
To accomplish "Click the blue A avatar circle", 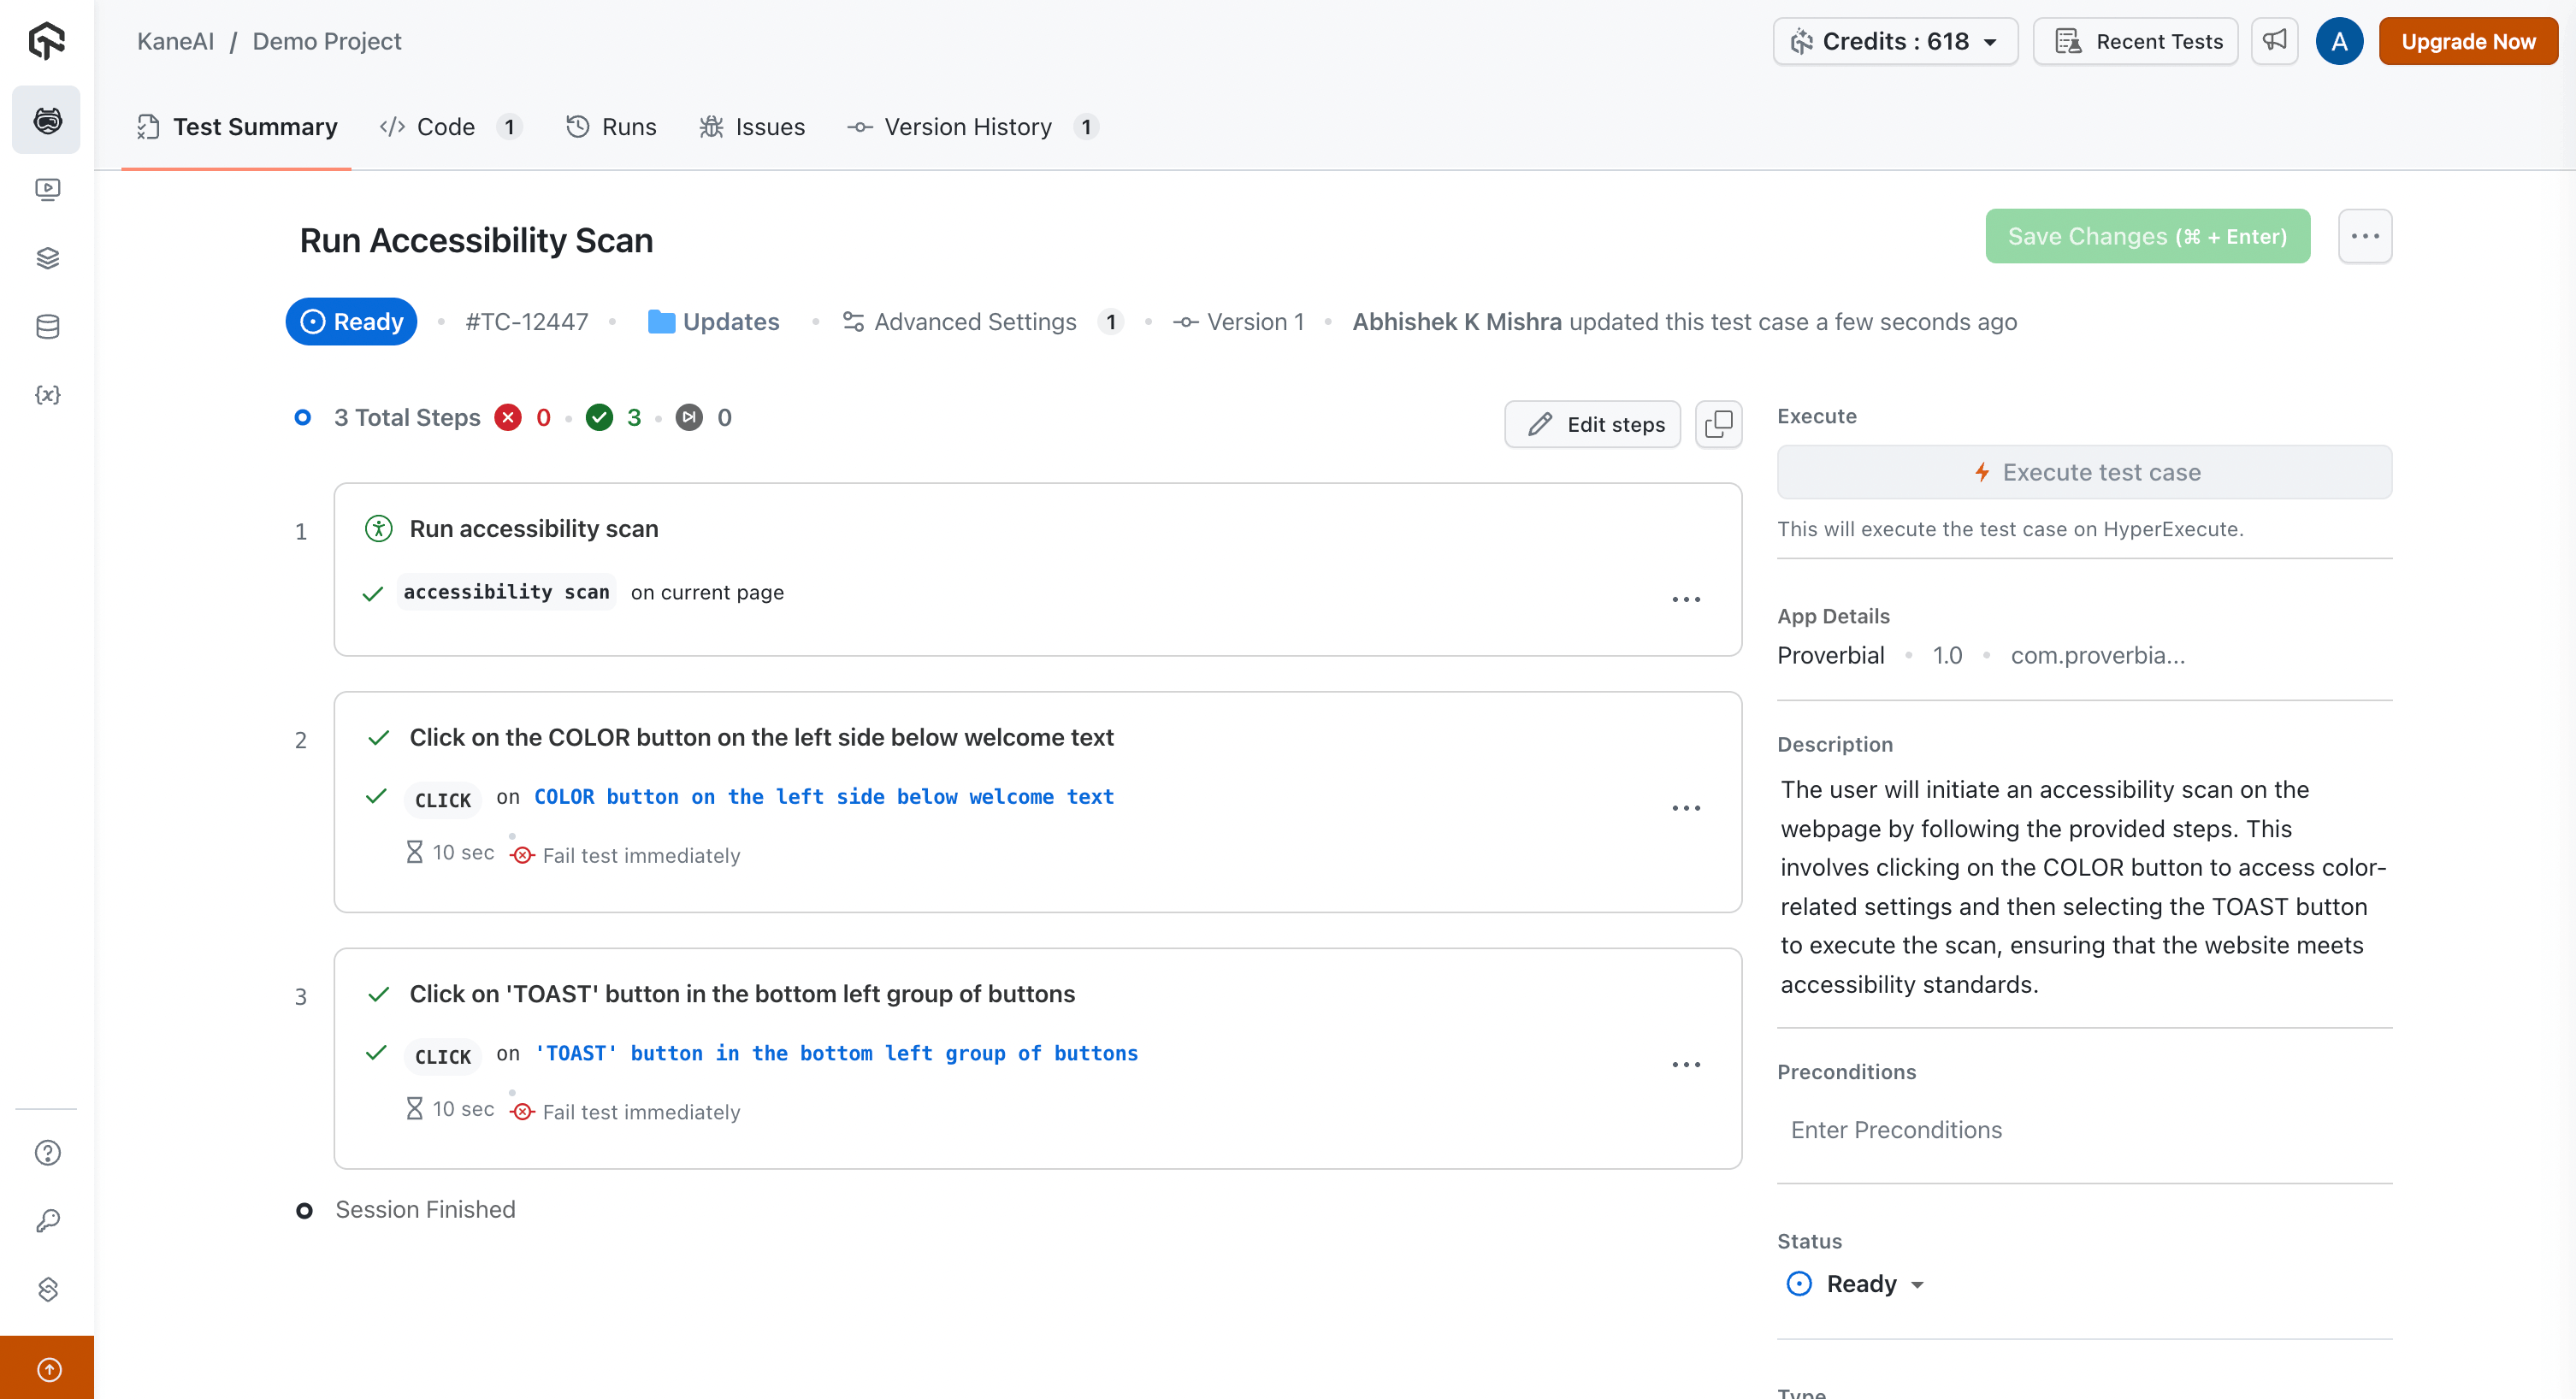I will 2339,41.
